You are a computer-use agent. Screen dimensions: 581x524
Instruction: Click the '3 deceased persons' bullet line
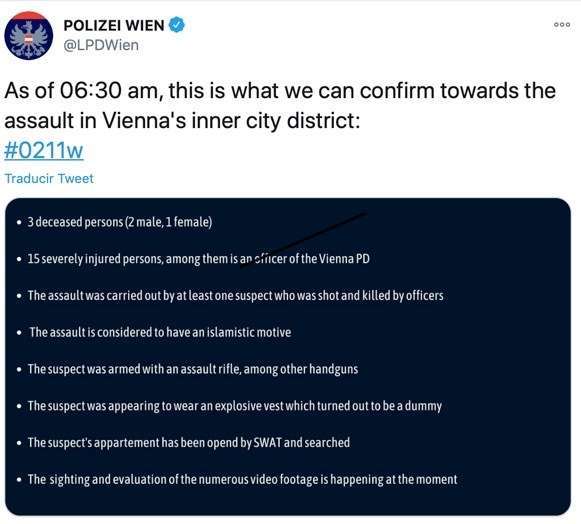[120, 222]
